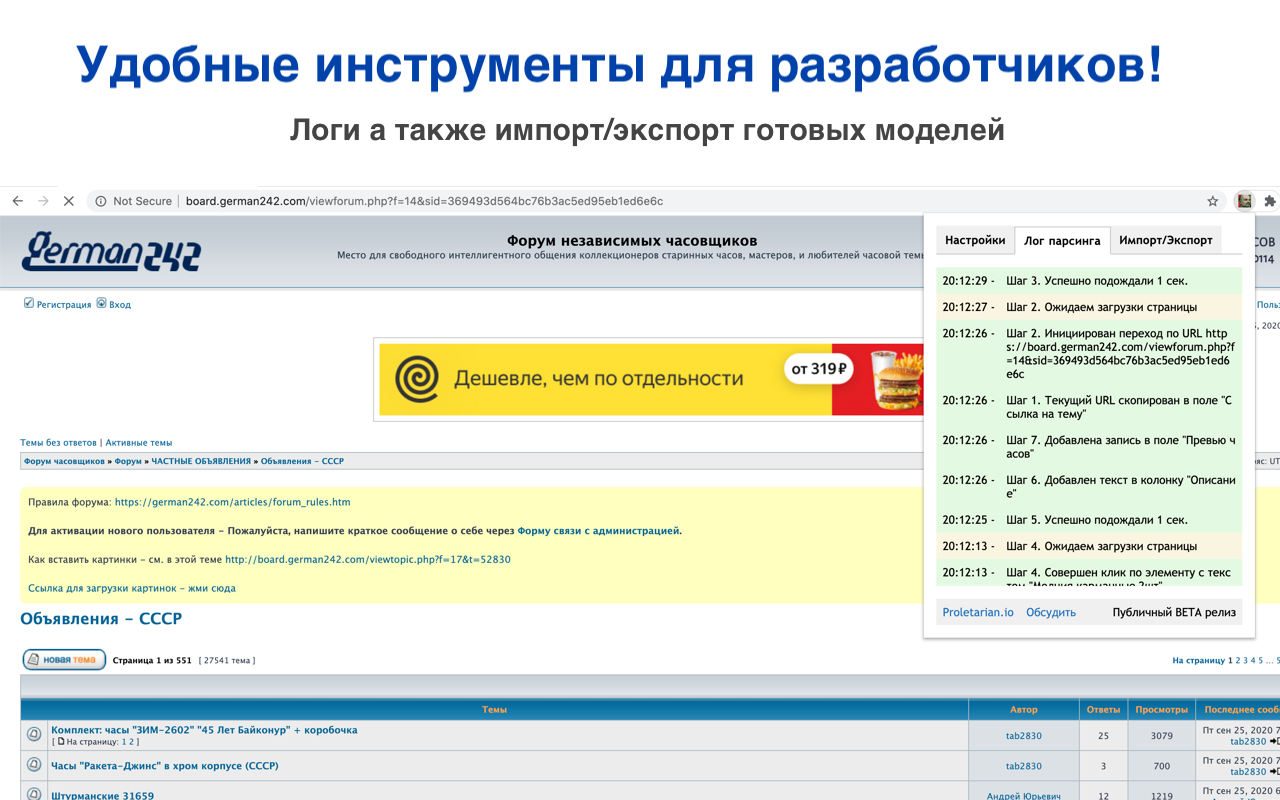Open Темы без ответов link
Screen dimensions: 1280x800
[x=59, y=442]
